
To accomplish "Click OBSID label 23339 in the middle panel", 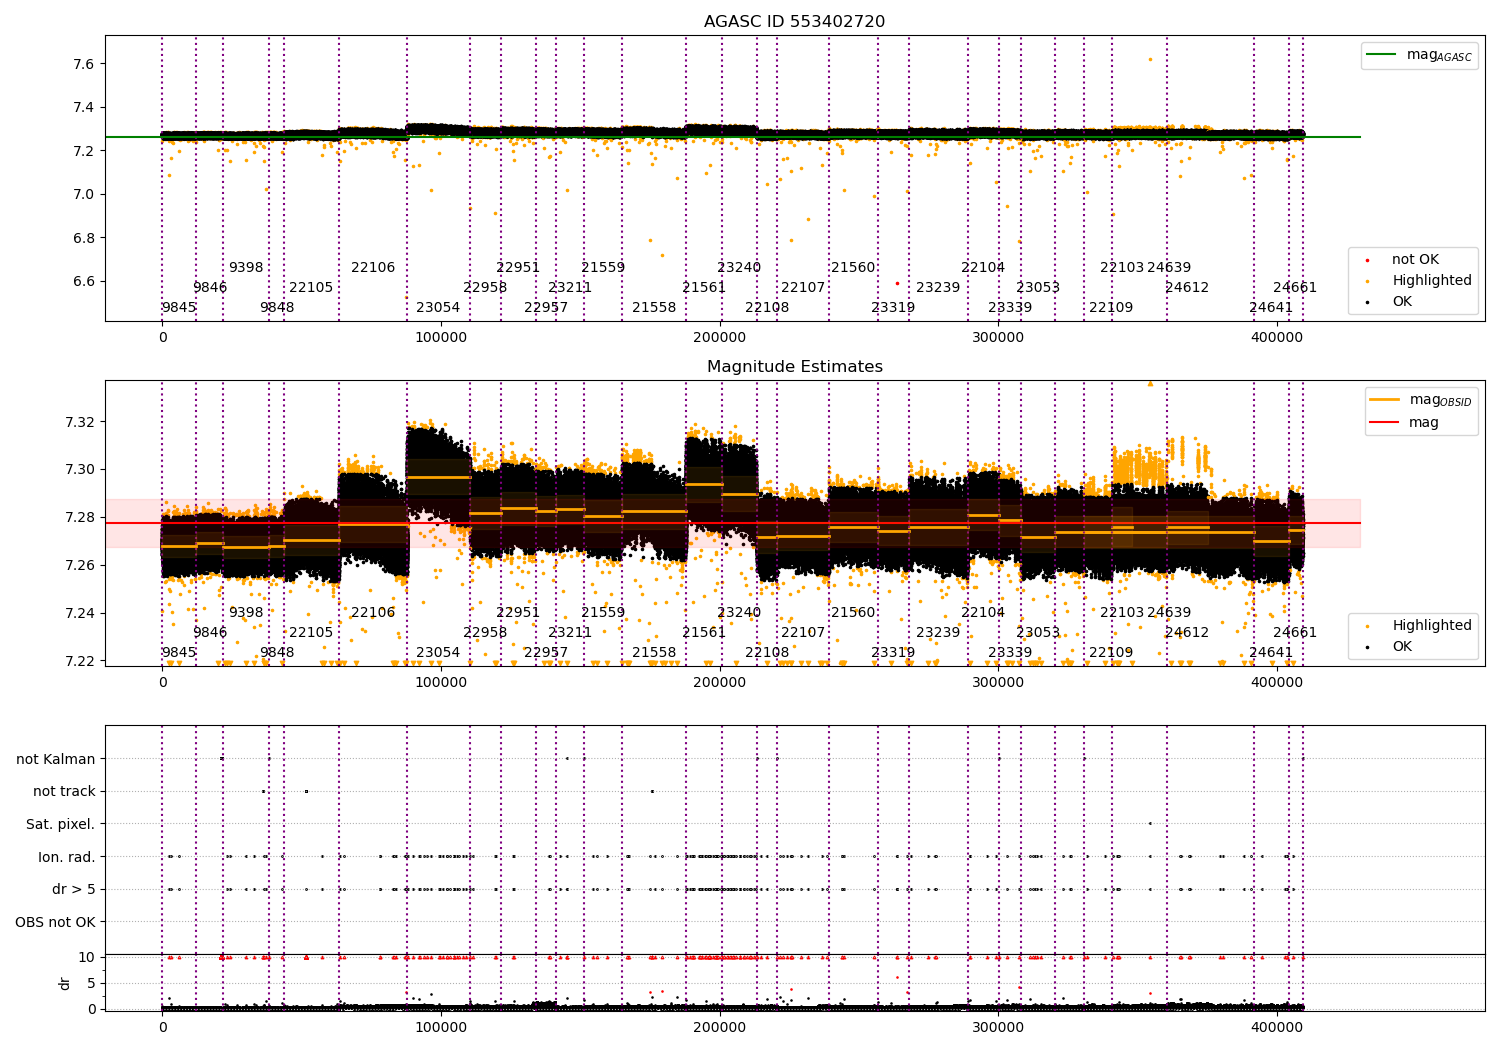I will pyautogui.click(x=1010, y=653).
